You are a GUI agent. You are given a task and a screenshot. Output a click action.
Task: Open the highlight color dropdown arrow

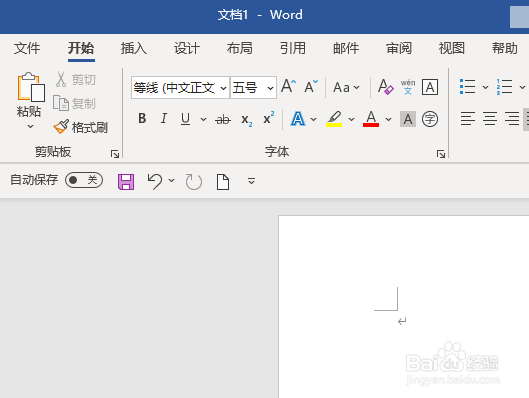pyautogui.click(x=352, y=119)
